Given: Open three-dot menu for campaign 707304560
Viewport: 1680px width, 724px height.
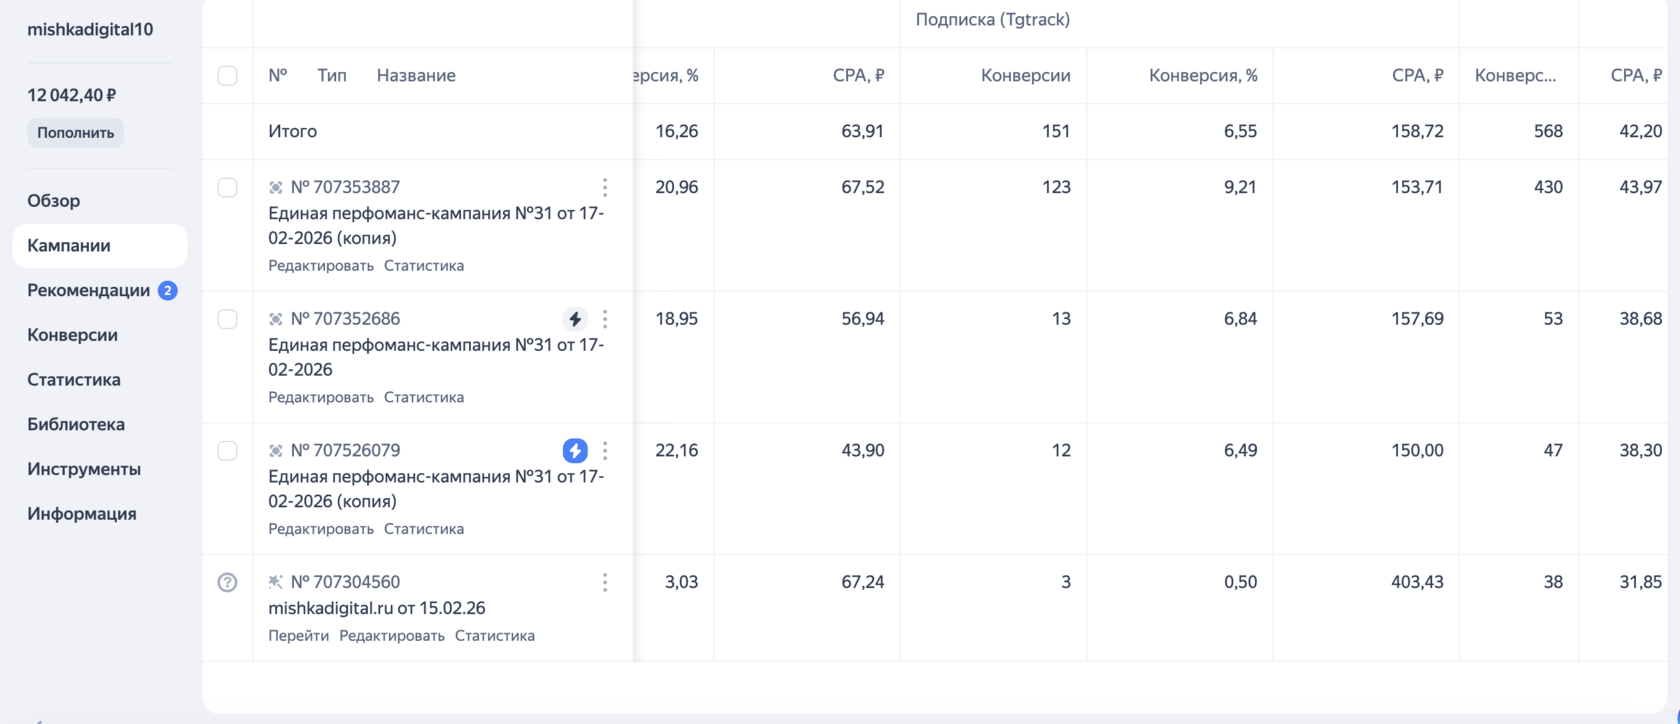Looking at the screenshot, I should click(605, 582).
